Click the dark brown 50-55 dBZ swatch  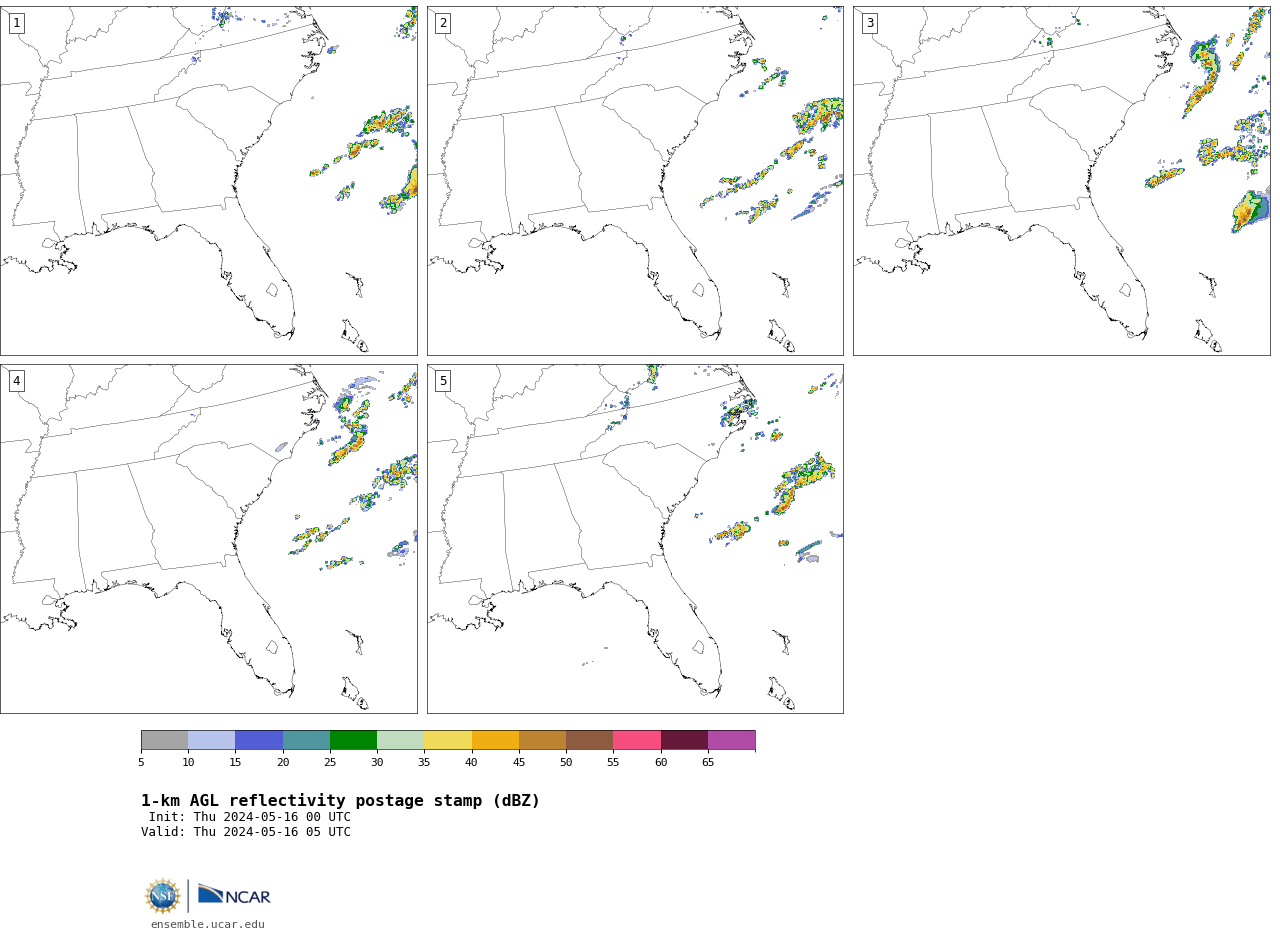pos(589,740)
